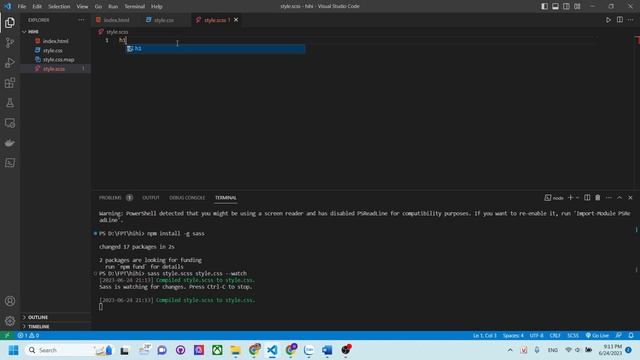Screen dimensions: 640x360
Task: Select style.scss in the Explorer tree
Action: point(56,69)
